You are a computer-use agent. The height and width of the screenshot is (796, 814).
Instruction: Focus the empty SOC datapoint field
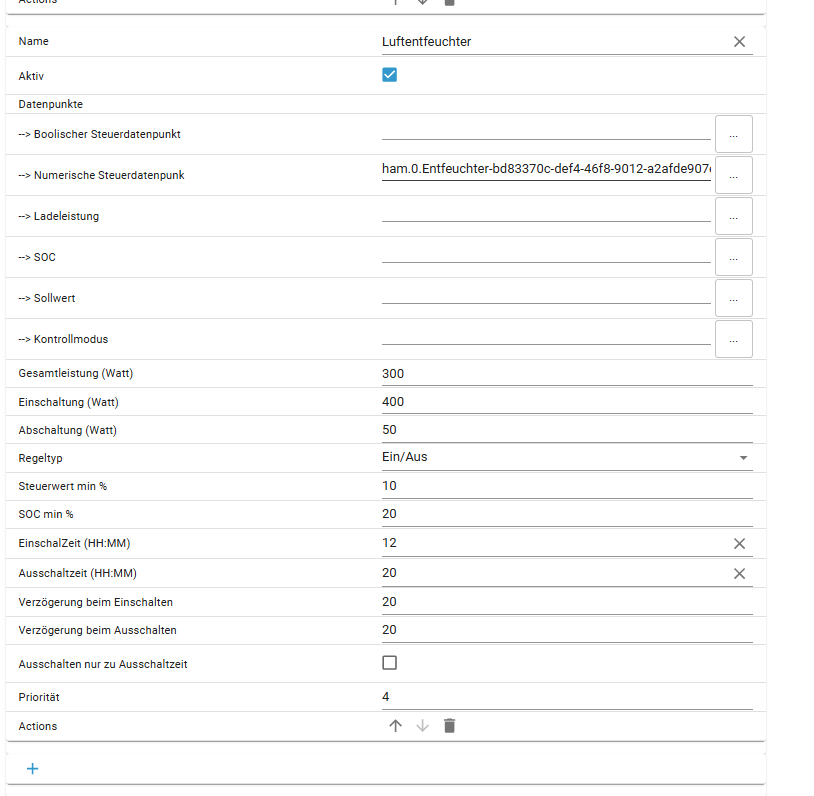coord(546,252)
